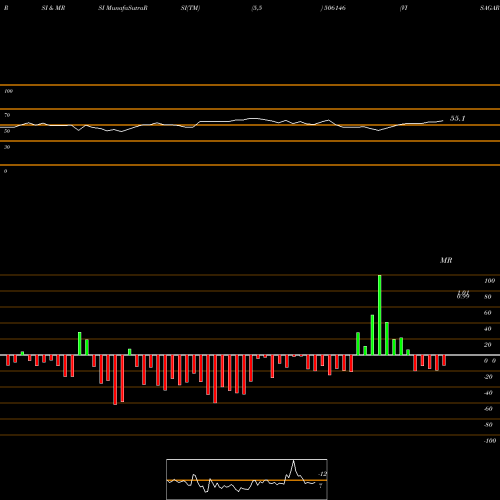Click the MR axis label -100
The image size is (500, 500).
pos(490,441)
